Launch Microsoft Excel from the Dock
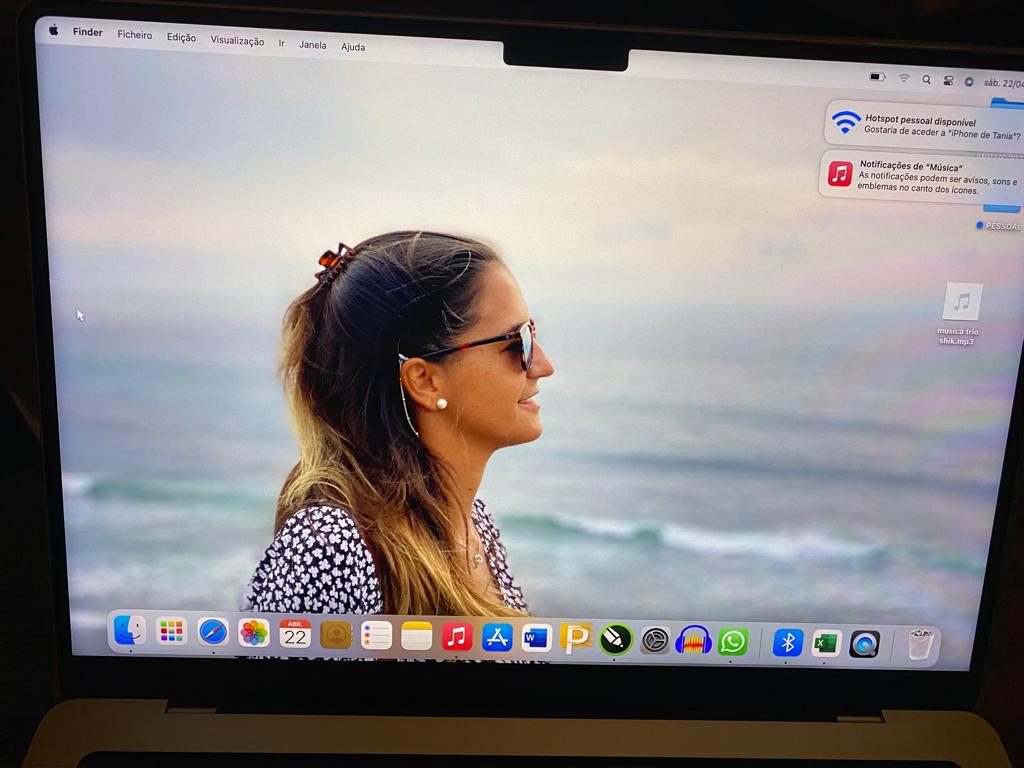This screenshot has height=768, width=1024. pyautogui.click(x=826, y=643)
